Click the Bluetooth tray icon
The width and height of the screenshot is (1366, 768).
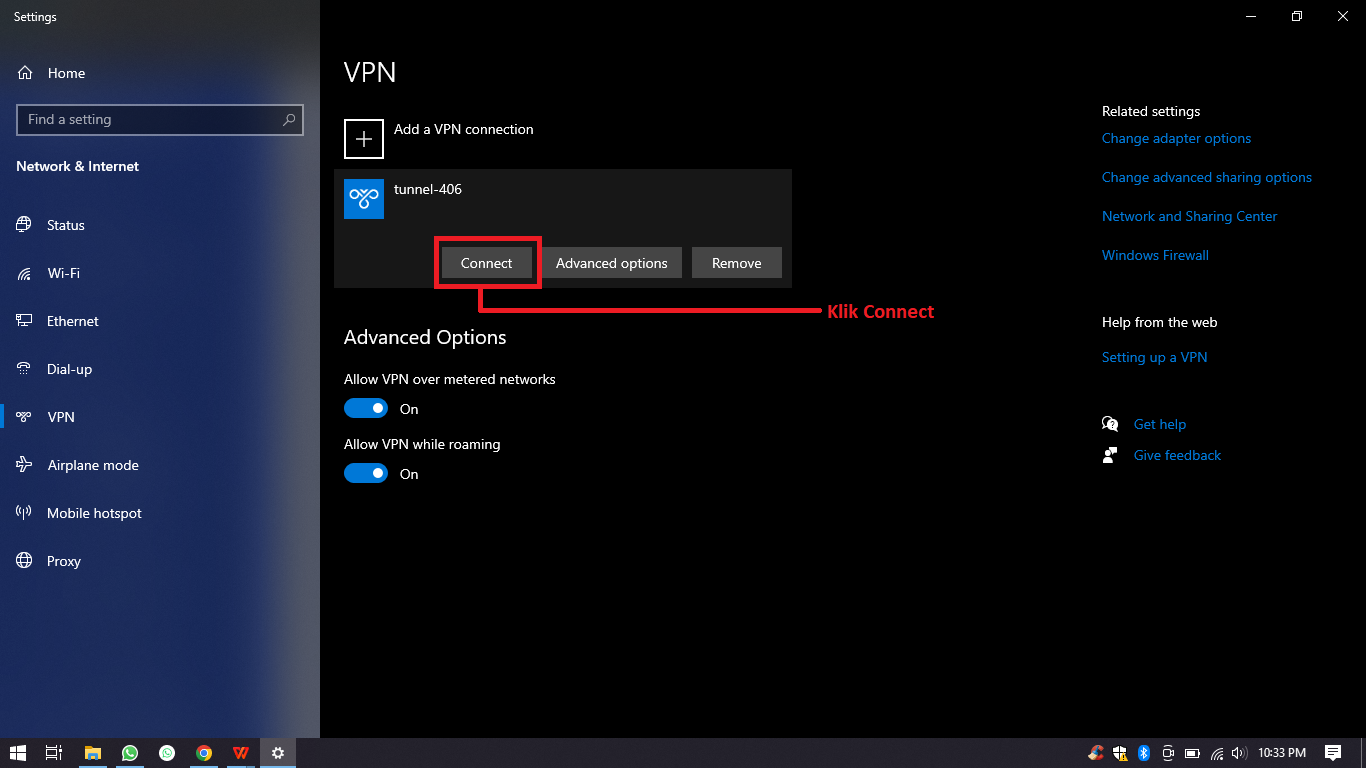pyautogui.click(x=1144, y=753)
